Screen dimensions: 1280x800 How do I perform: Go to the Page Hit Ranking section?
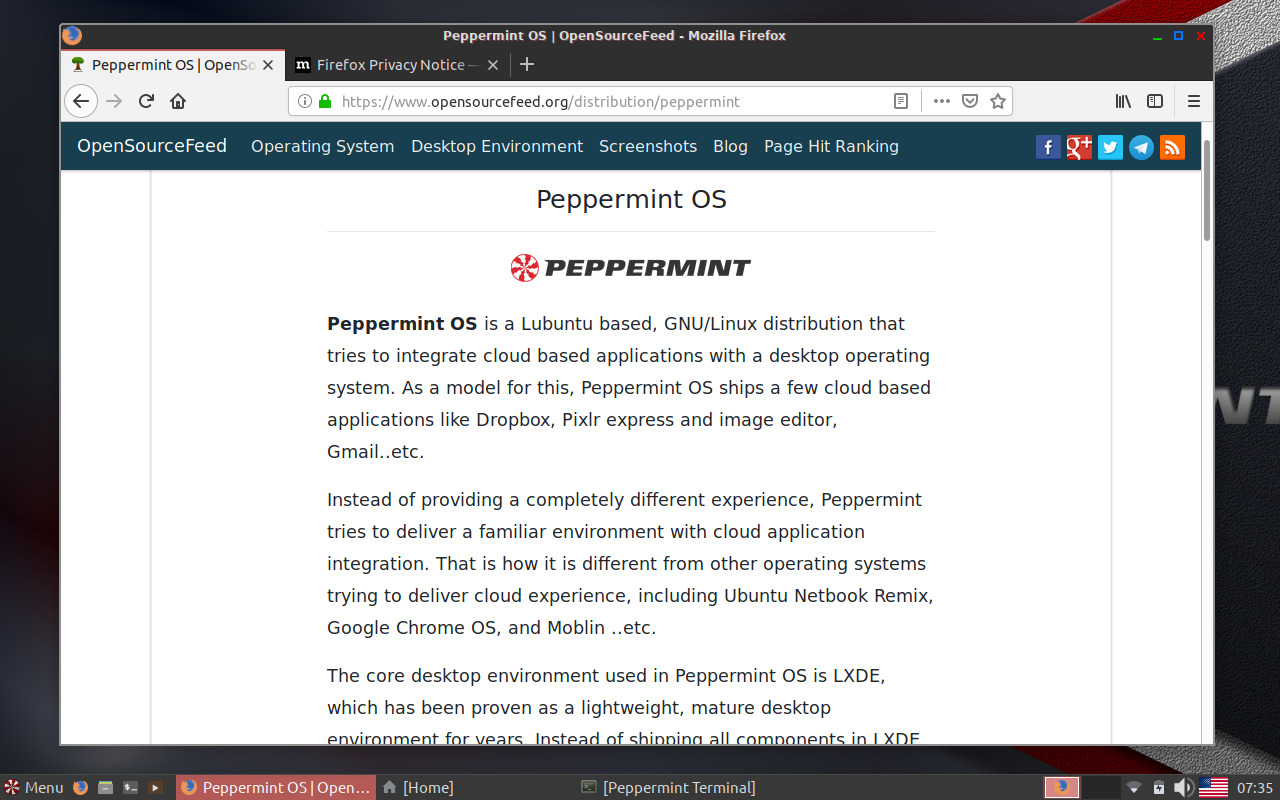831,146
